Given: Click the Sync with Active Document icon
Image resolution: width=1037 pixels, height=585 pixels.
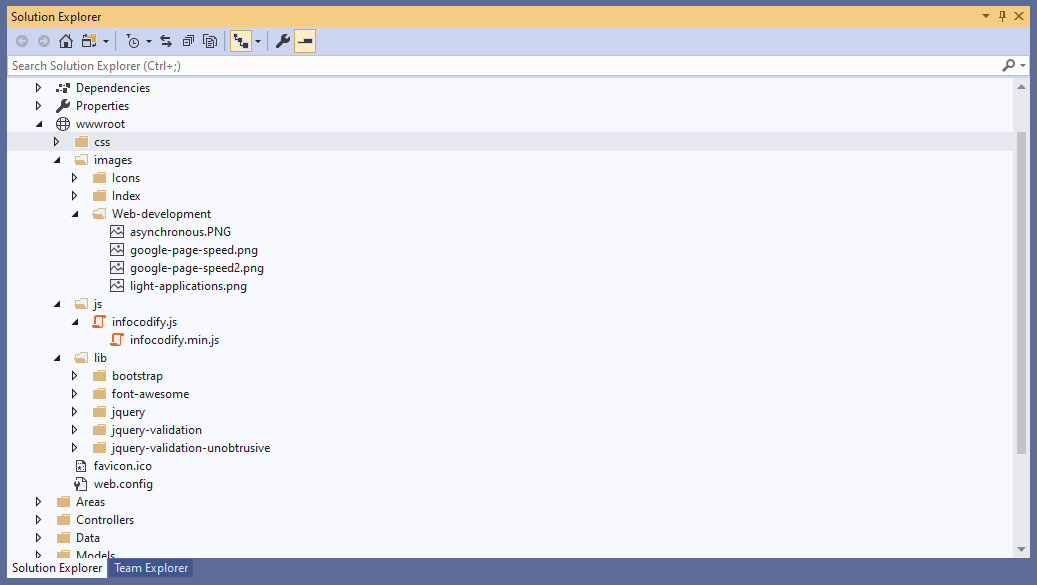Looking at the screenshot, I should click(166, 41).
